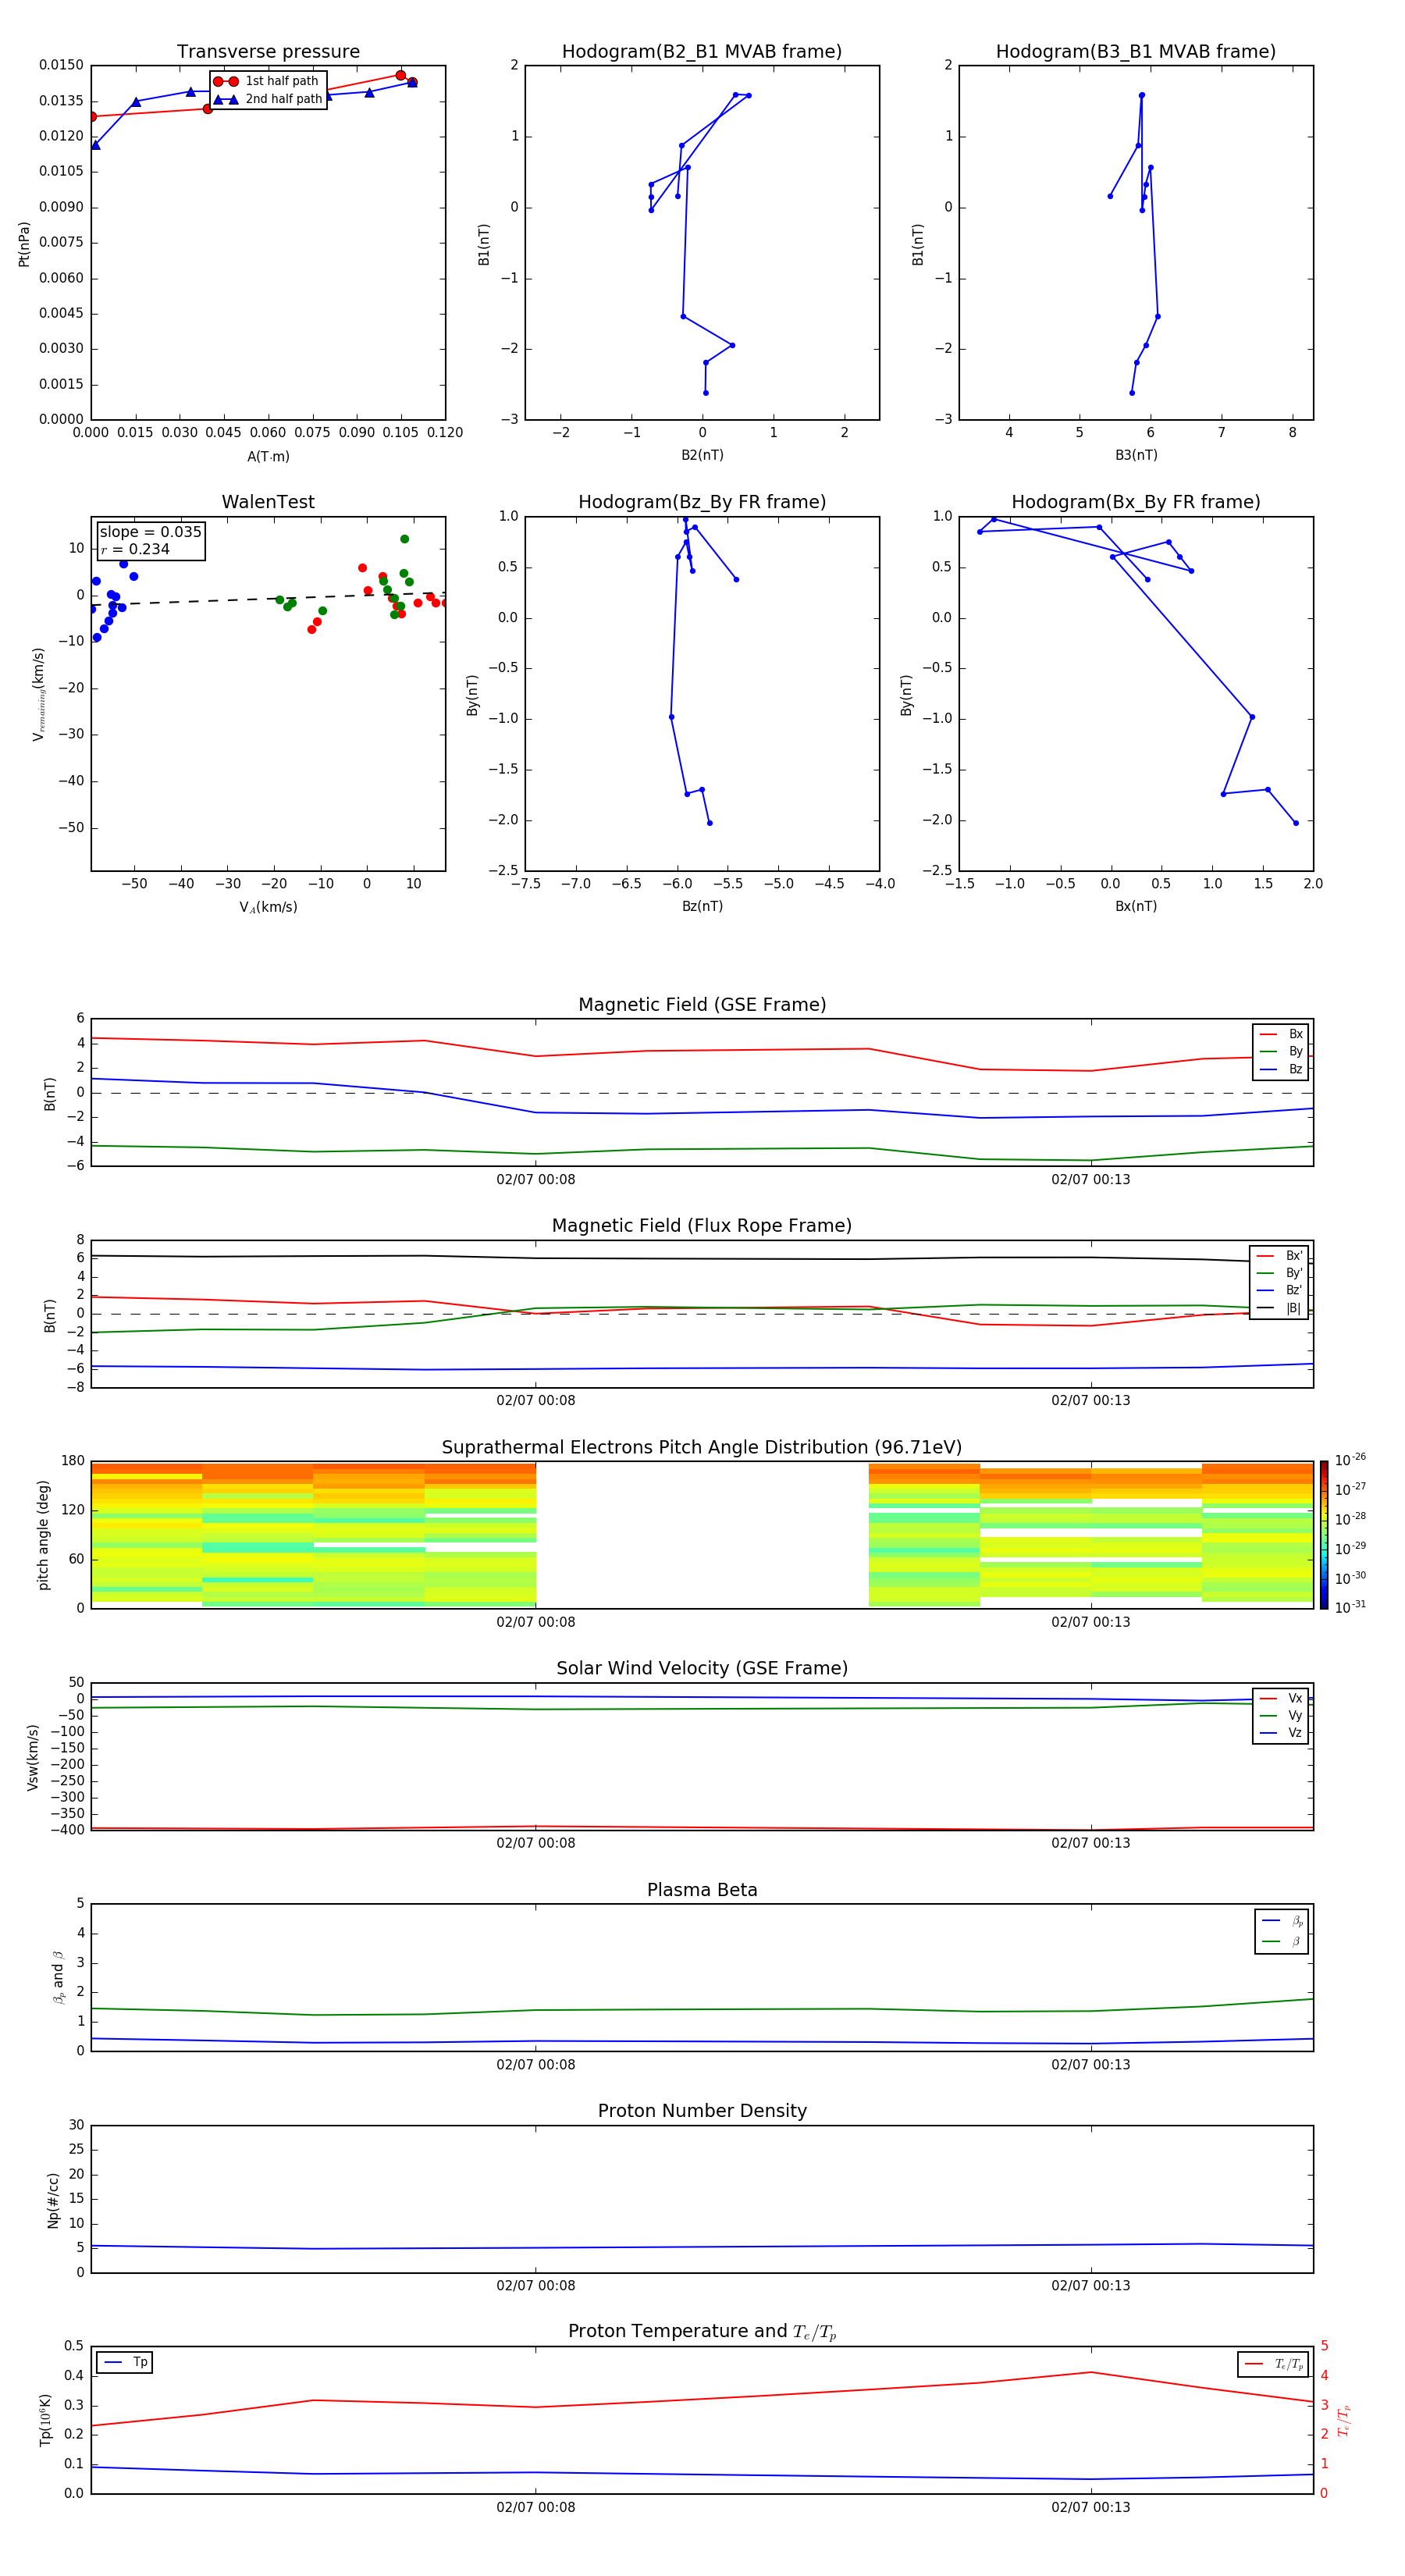The image size is (1405, 2576).
Task: Click the Vsw(km/s) y-axis label
Action: pyautogui.click(x=32, y=1756)
